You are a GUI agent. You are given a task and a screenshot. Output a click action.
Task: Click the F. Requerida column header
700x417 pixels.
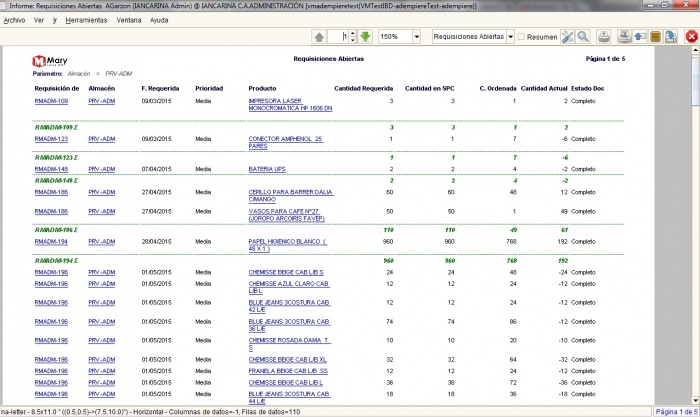[160, 88]
